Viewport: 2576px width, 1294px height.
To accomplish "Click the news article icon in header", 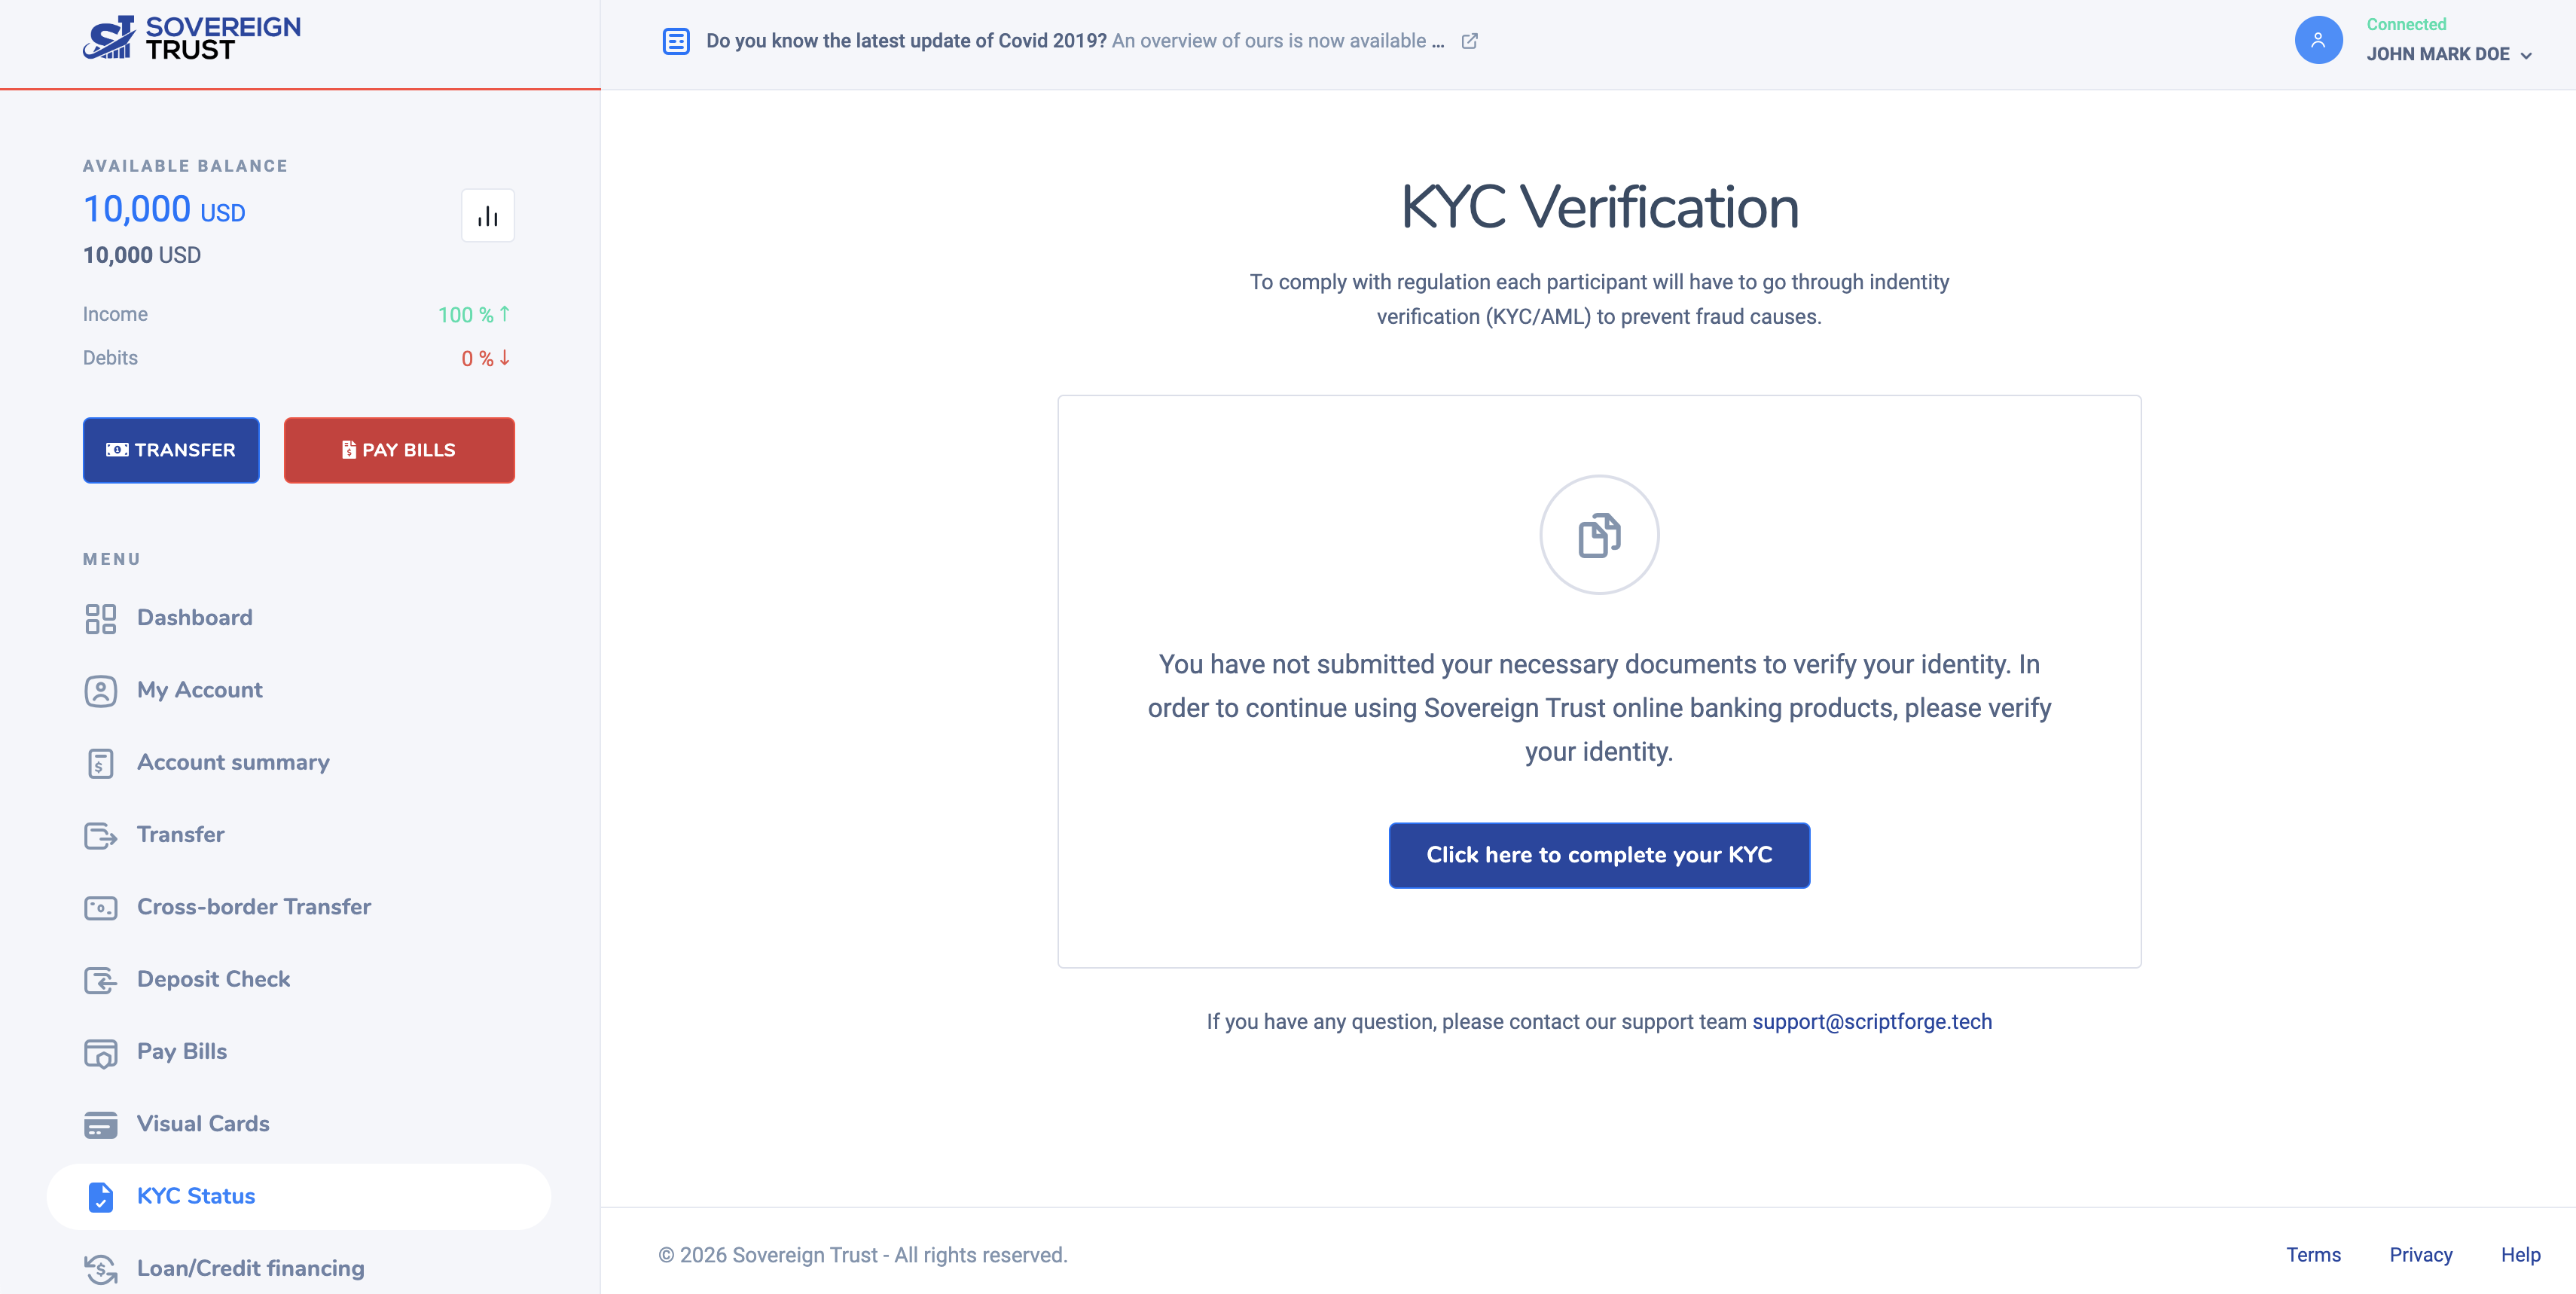I will point(676,41).
